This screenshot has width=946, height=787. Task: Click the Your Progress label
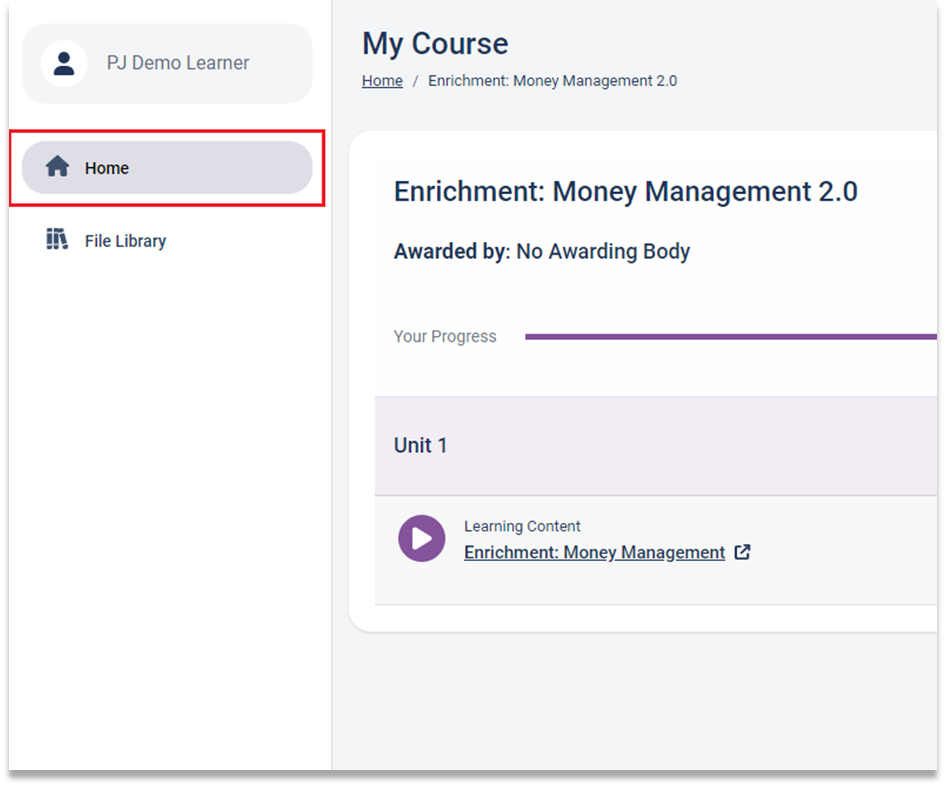point(445,336)
